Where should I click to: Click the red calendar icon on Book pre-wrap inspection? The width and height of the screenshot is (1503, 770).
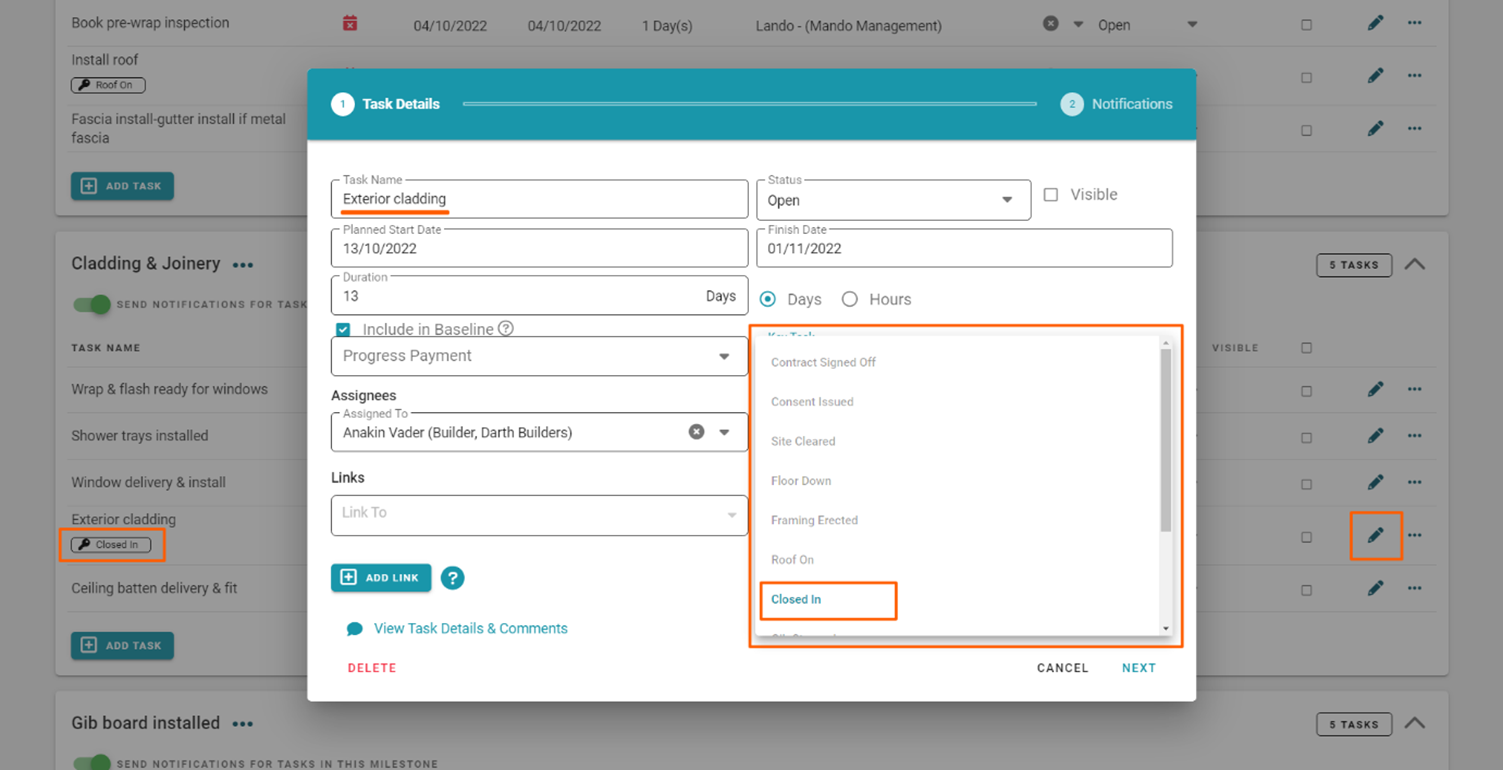coord(350,24)
